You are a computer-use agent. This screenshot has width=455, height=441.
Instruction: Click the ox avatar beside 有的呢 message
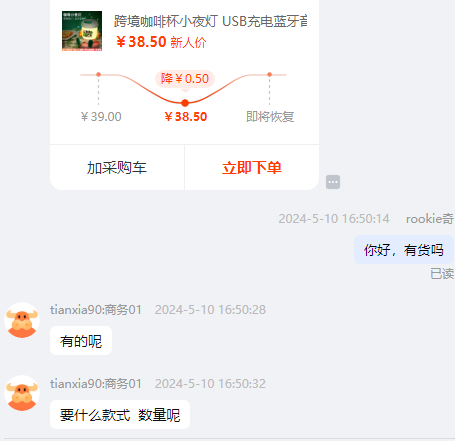(x=22, y=320)
